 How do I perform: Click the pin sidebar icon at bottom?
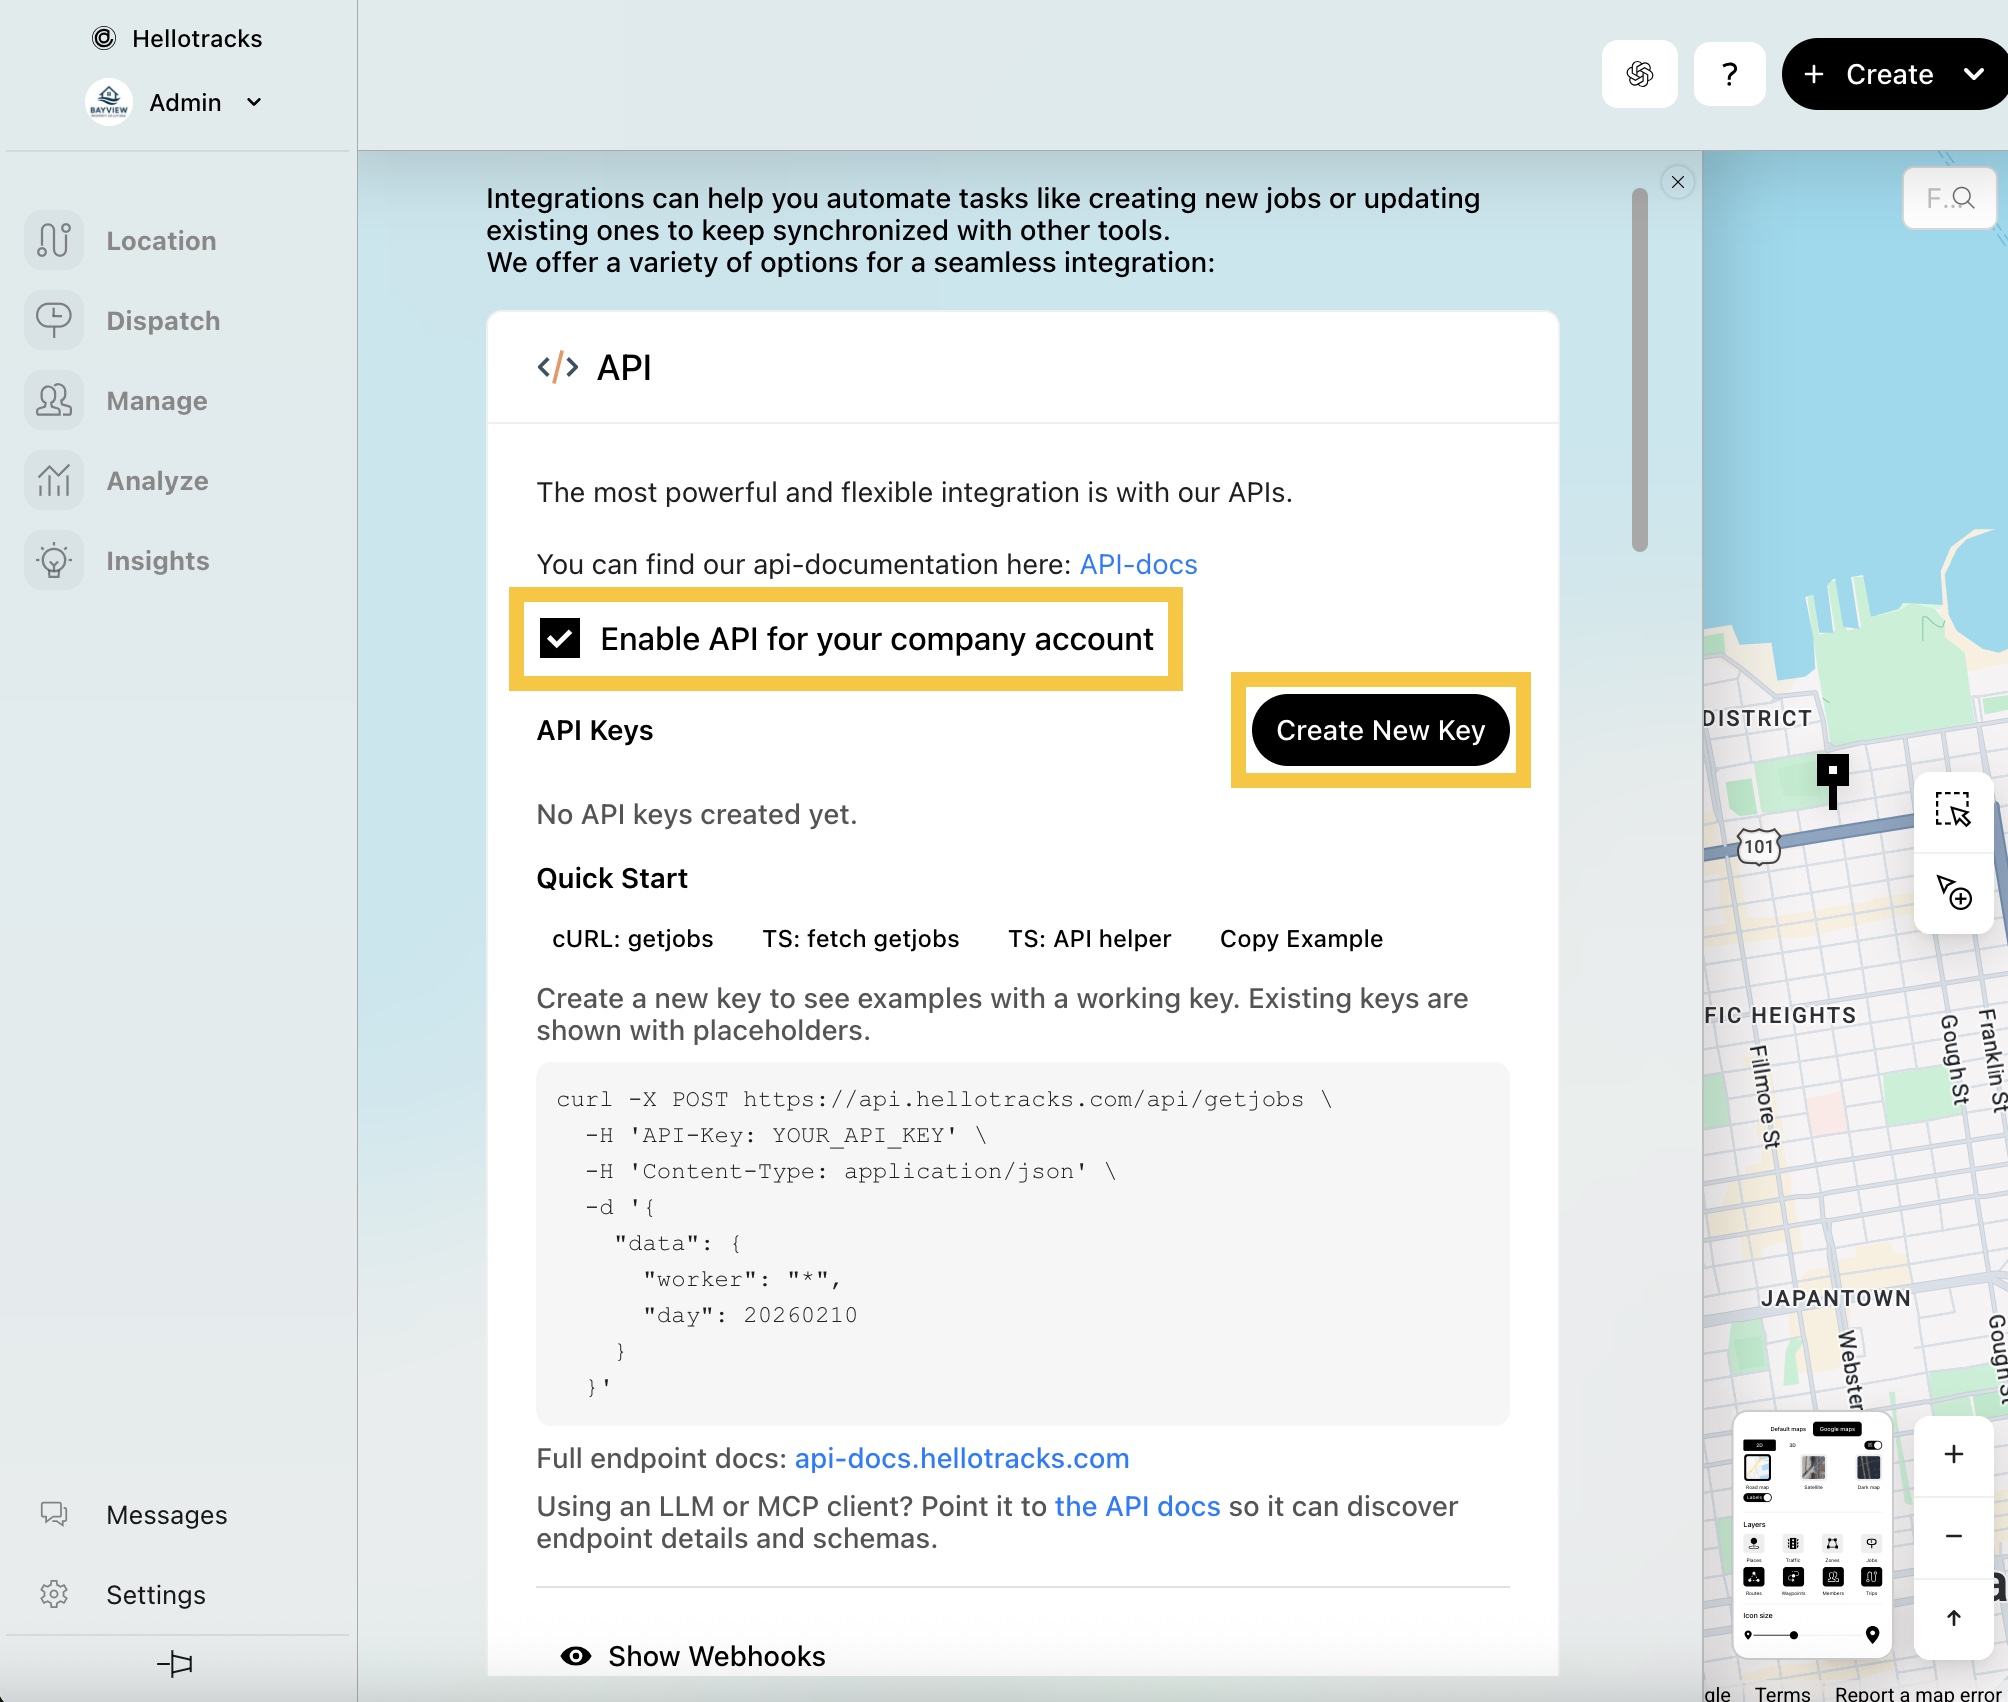176,1663
